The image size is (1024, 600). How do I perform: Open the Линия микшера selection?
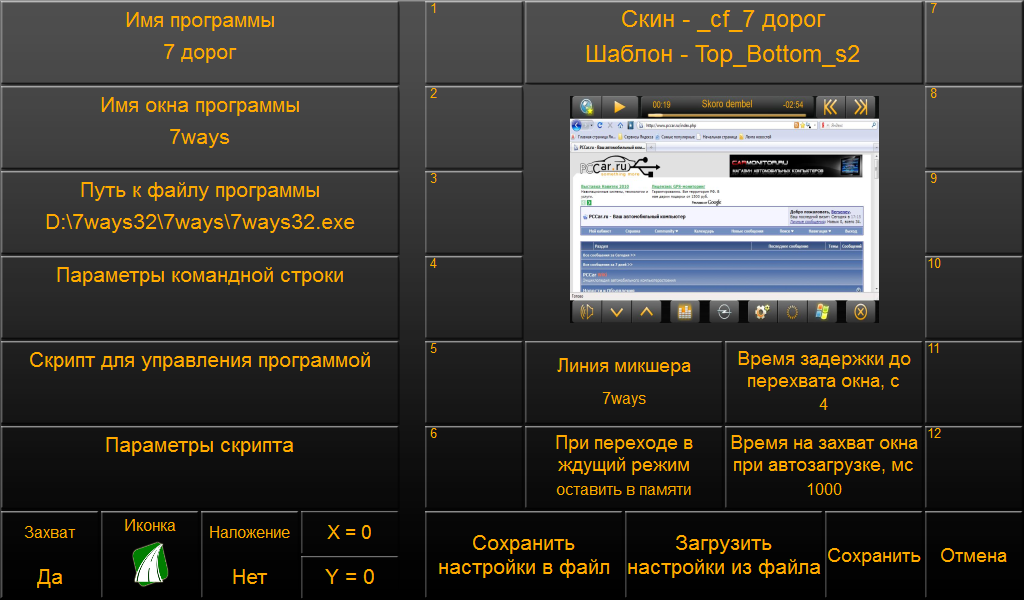(624, 382)
